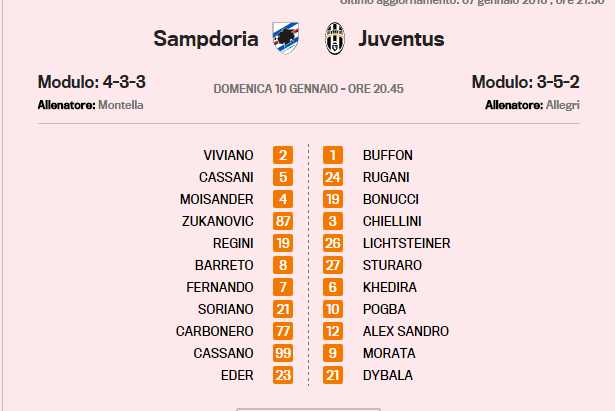Click player name EDER
Screen dimensions: 615x411
pos(237,375)
